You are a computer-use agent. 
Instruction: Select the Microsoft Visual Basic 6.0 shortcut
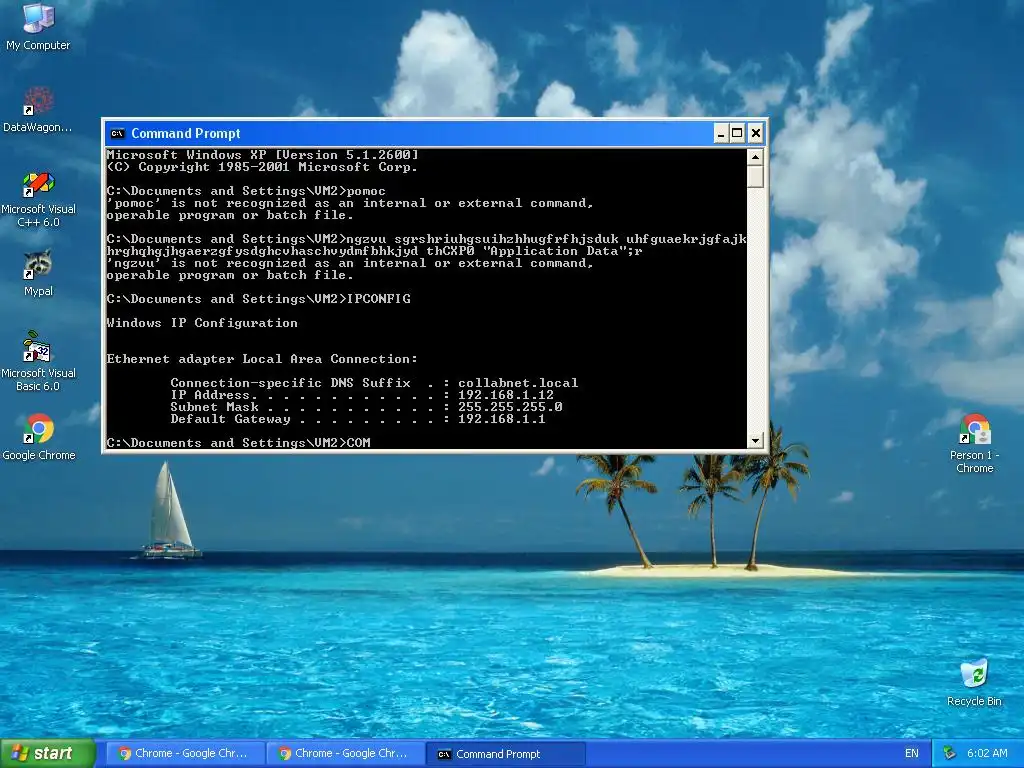click(x=38, y=361)
